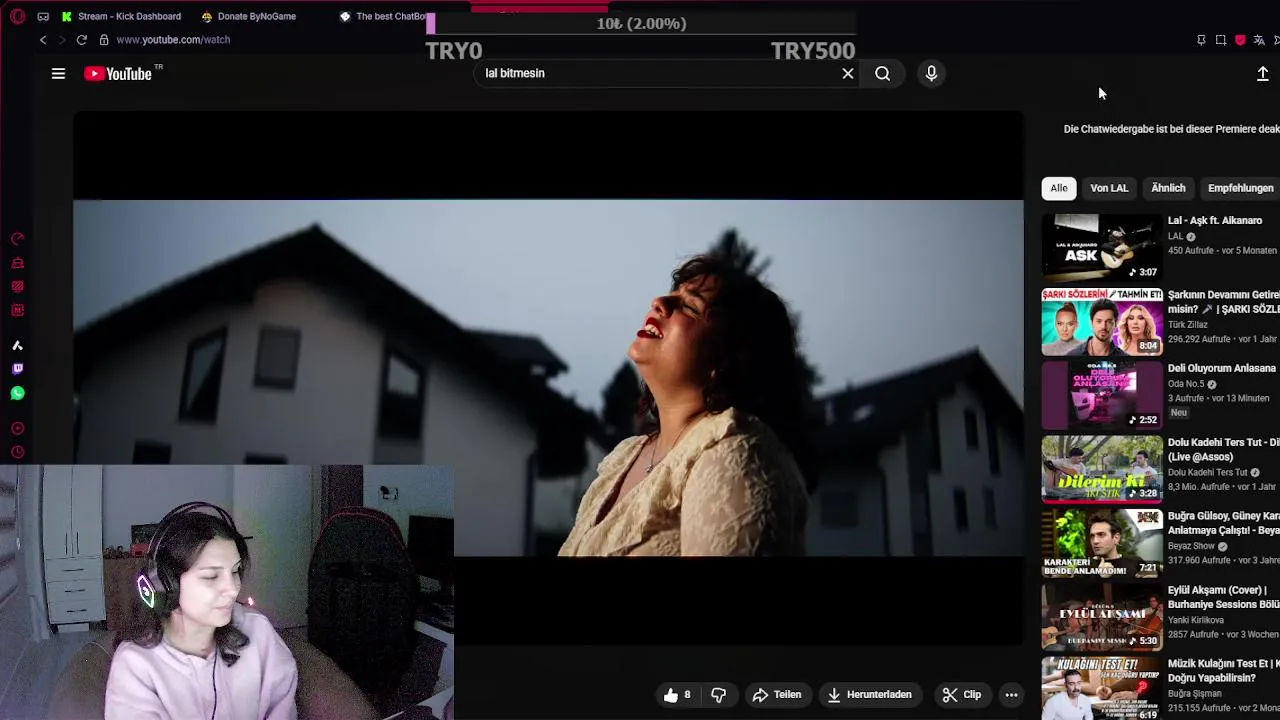Switch to Stream - Kick Dashboard tab
Viewport: 1280px width, 720px height.
tap(121, 17)
